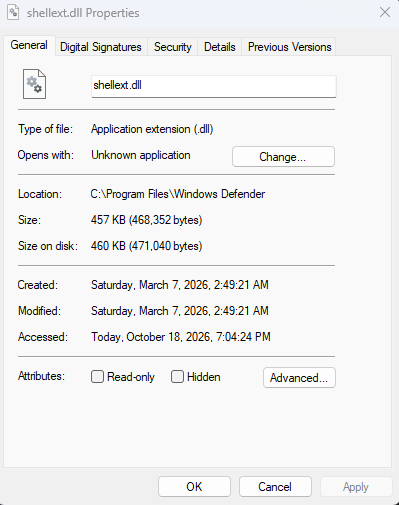Click the file Size value text

click(x=146, y=220)
